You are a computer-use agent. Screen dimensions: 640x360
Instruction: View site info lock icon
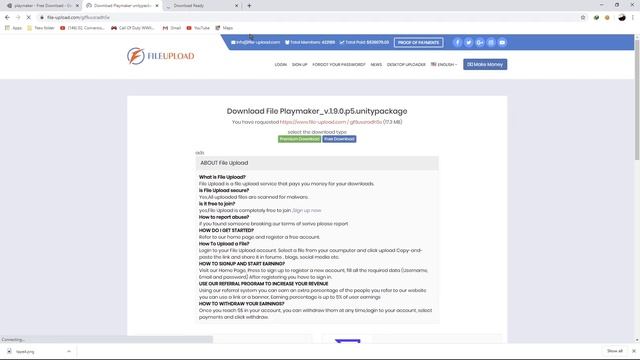point(42,18)
